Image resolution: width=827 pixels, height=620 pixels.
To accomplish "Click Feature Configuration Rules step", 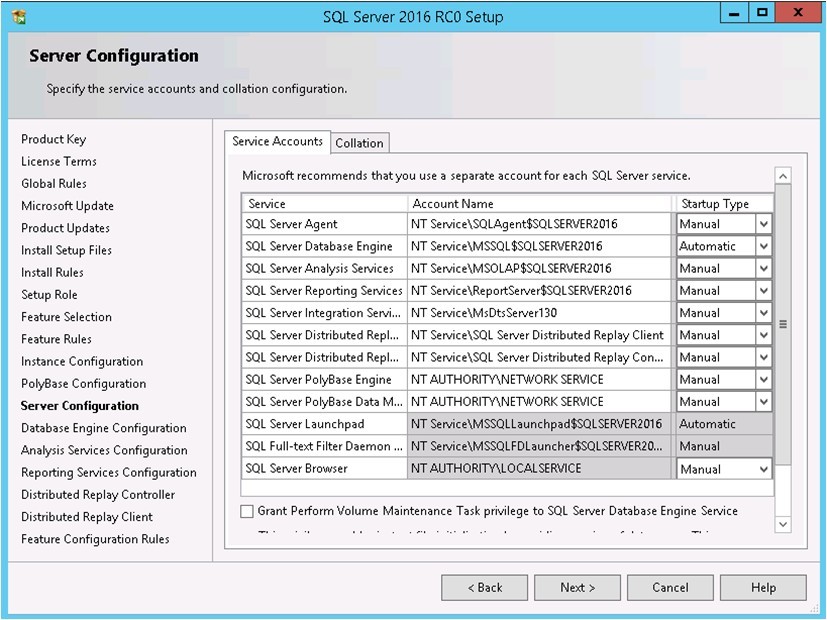I will pyautogui.click(x=95, y=538).
